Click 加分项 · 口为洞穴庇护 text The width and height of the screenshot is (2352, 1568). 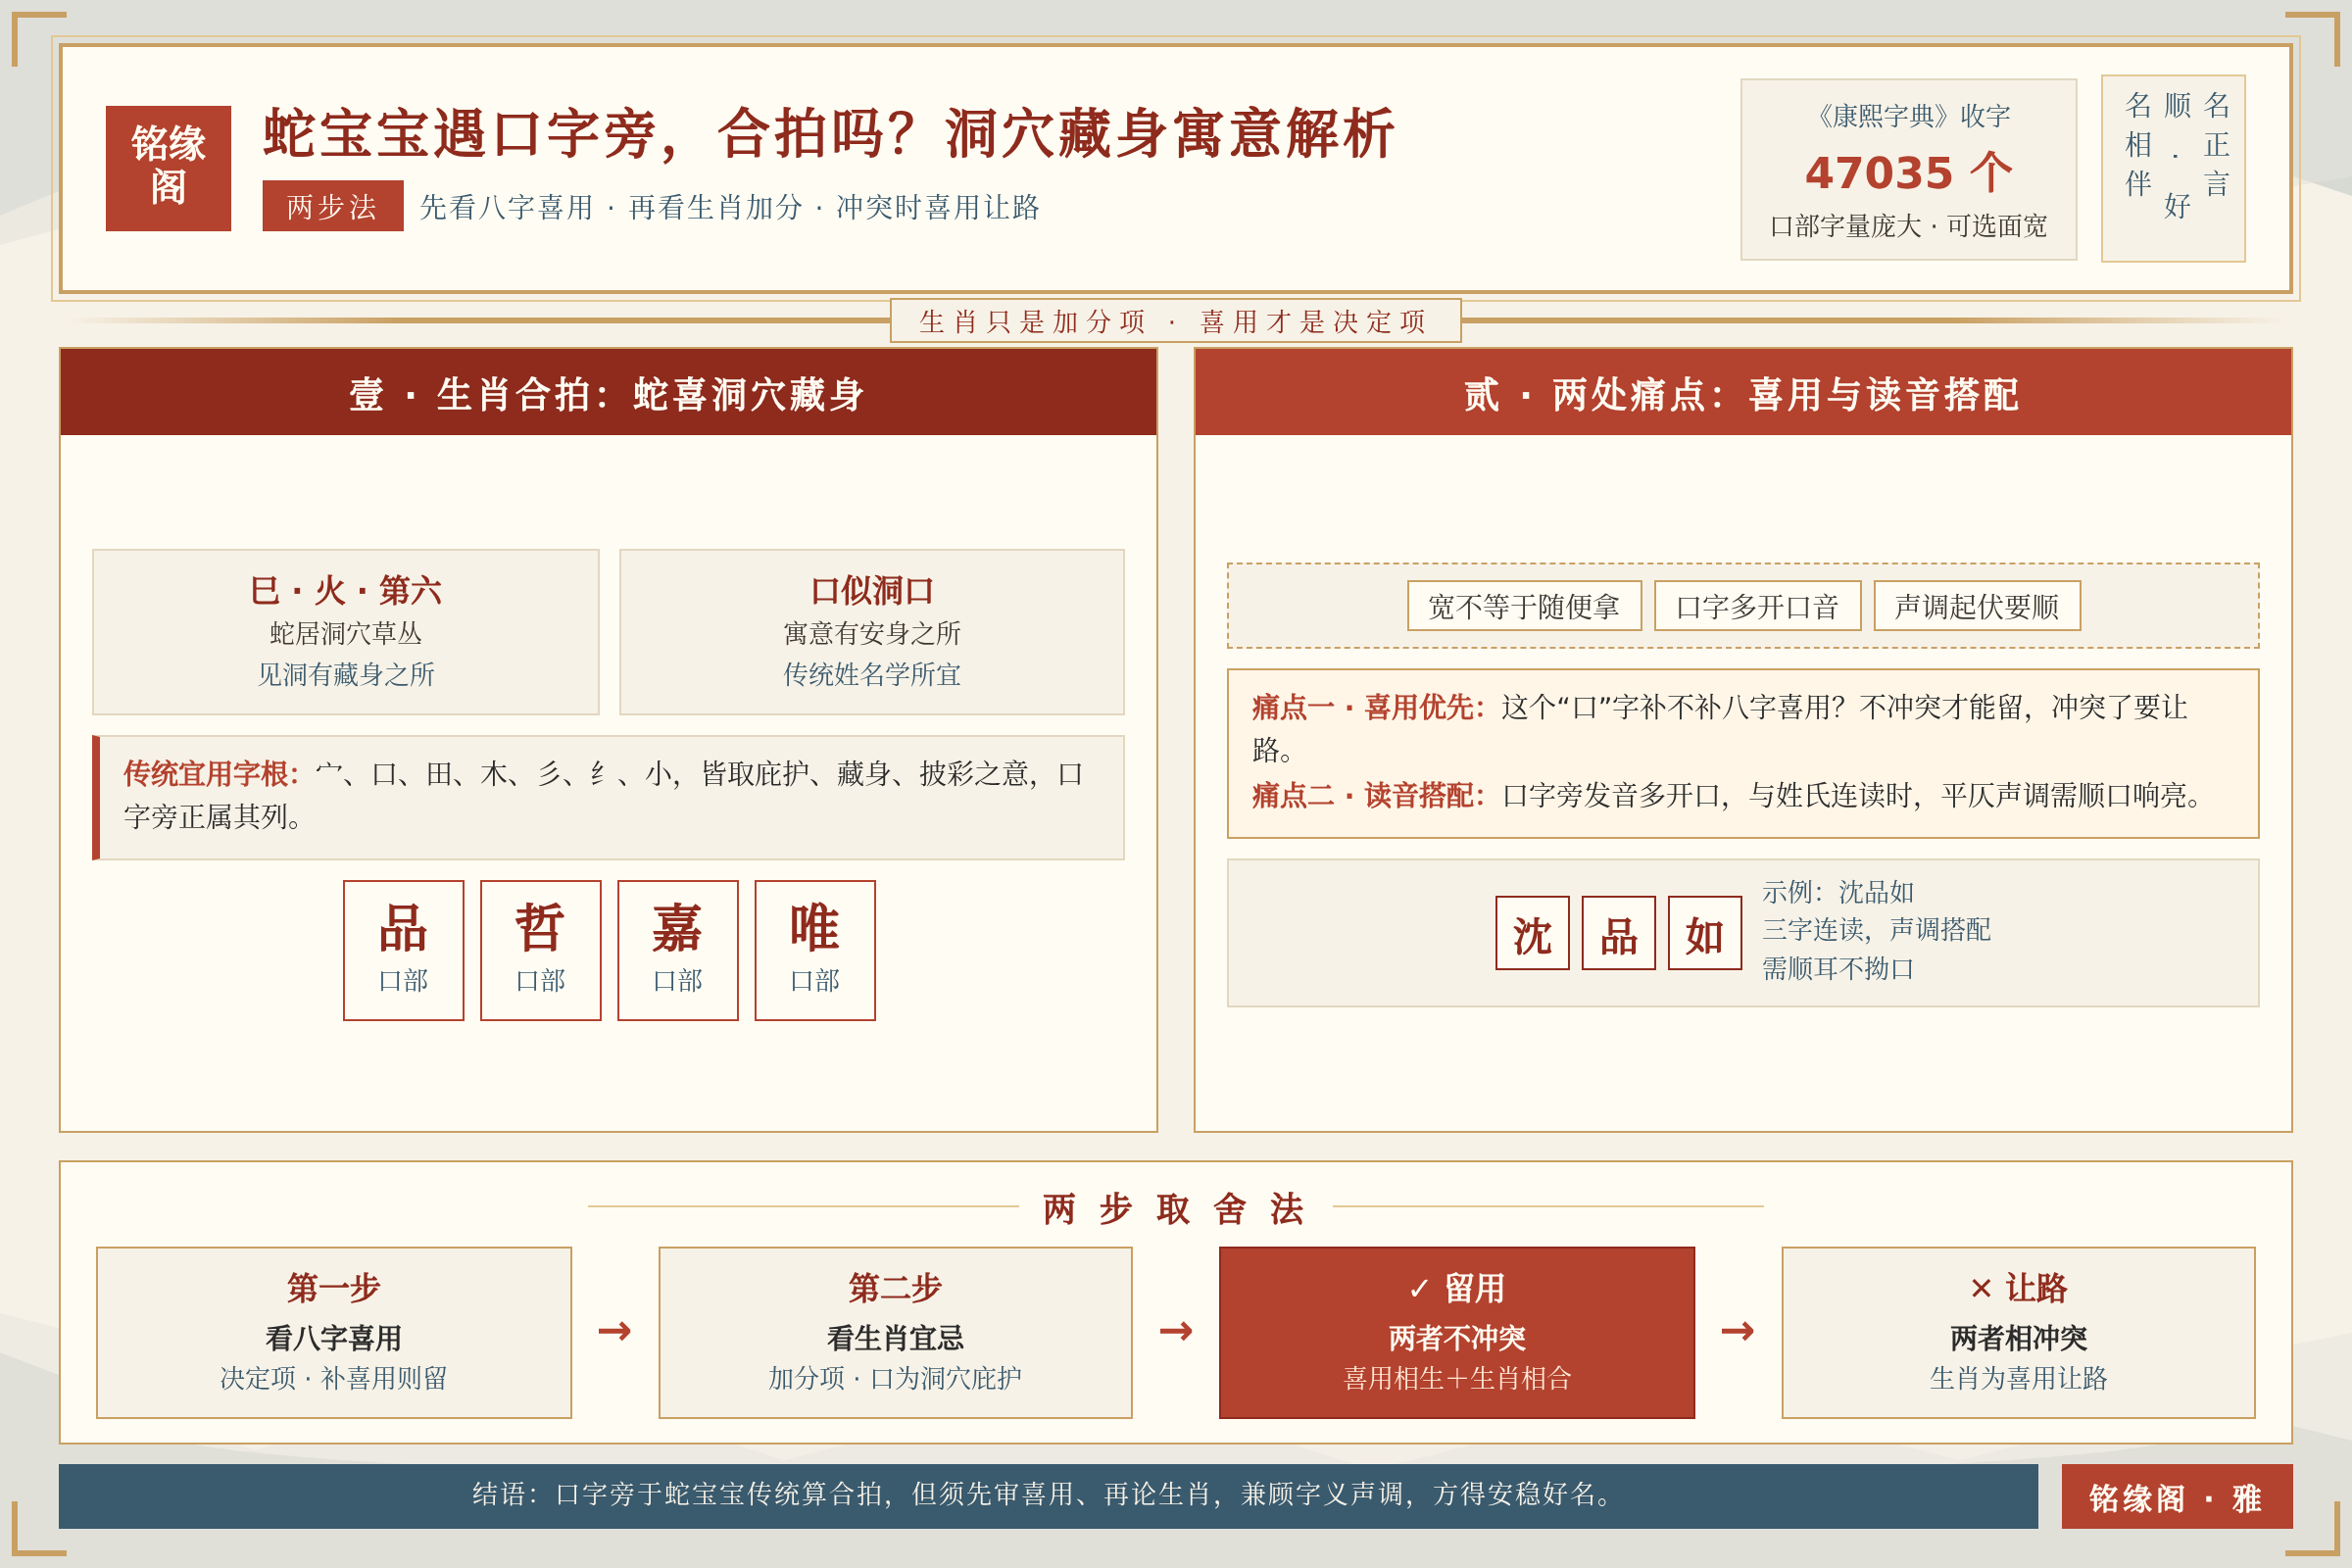click(x=895, y=1378)
